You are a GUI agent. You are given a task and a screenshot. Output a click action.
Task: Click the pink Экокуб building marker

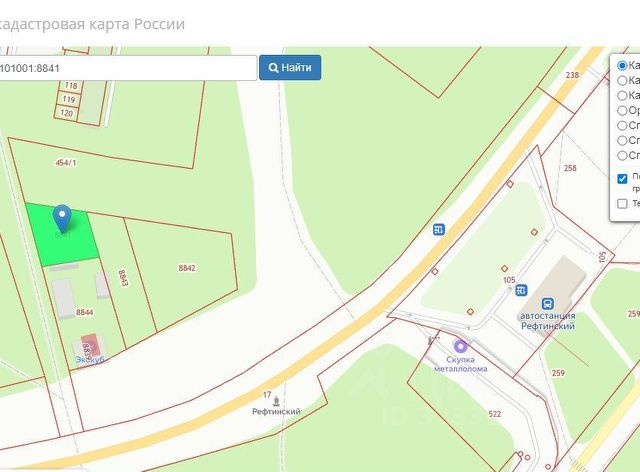tap(91, 345)
